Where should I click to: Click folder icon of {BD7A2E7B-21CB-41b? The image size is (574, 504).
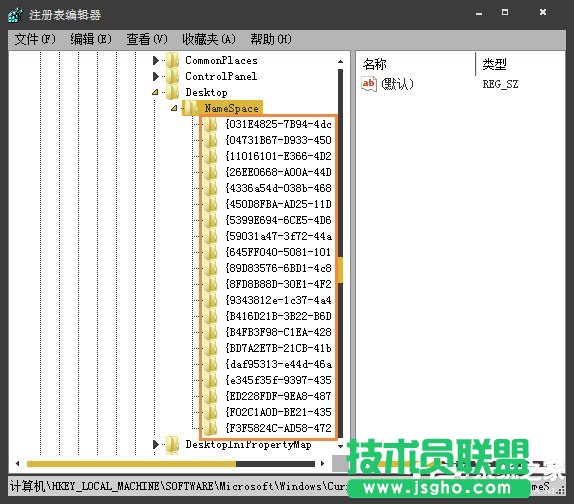(x=210, y=348)
